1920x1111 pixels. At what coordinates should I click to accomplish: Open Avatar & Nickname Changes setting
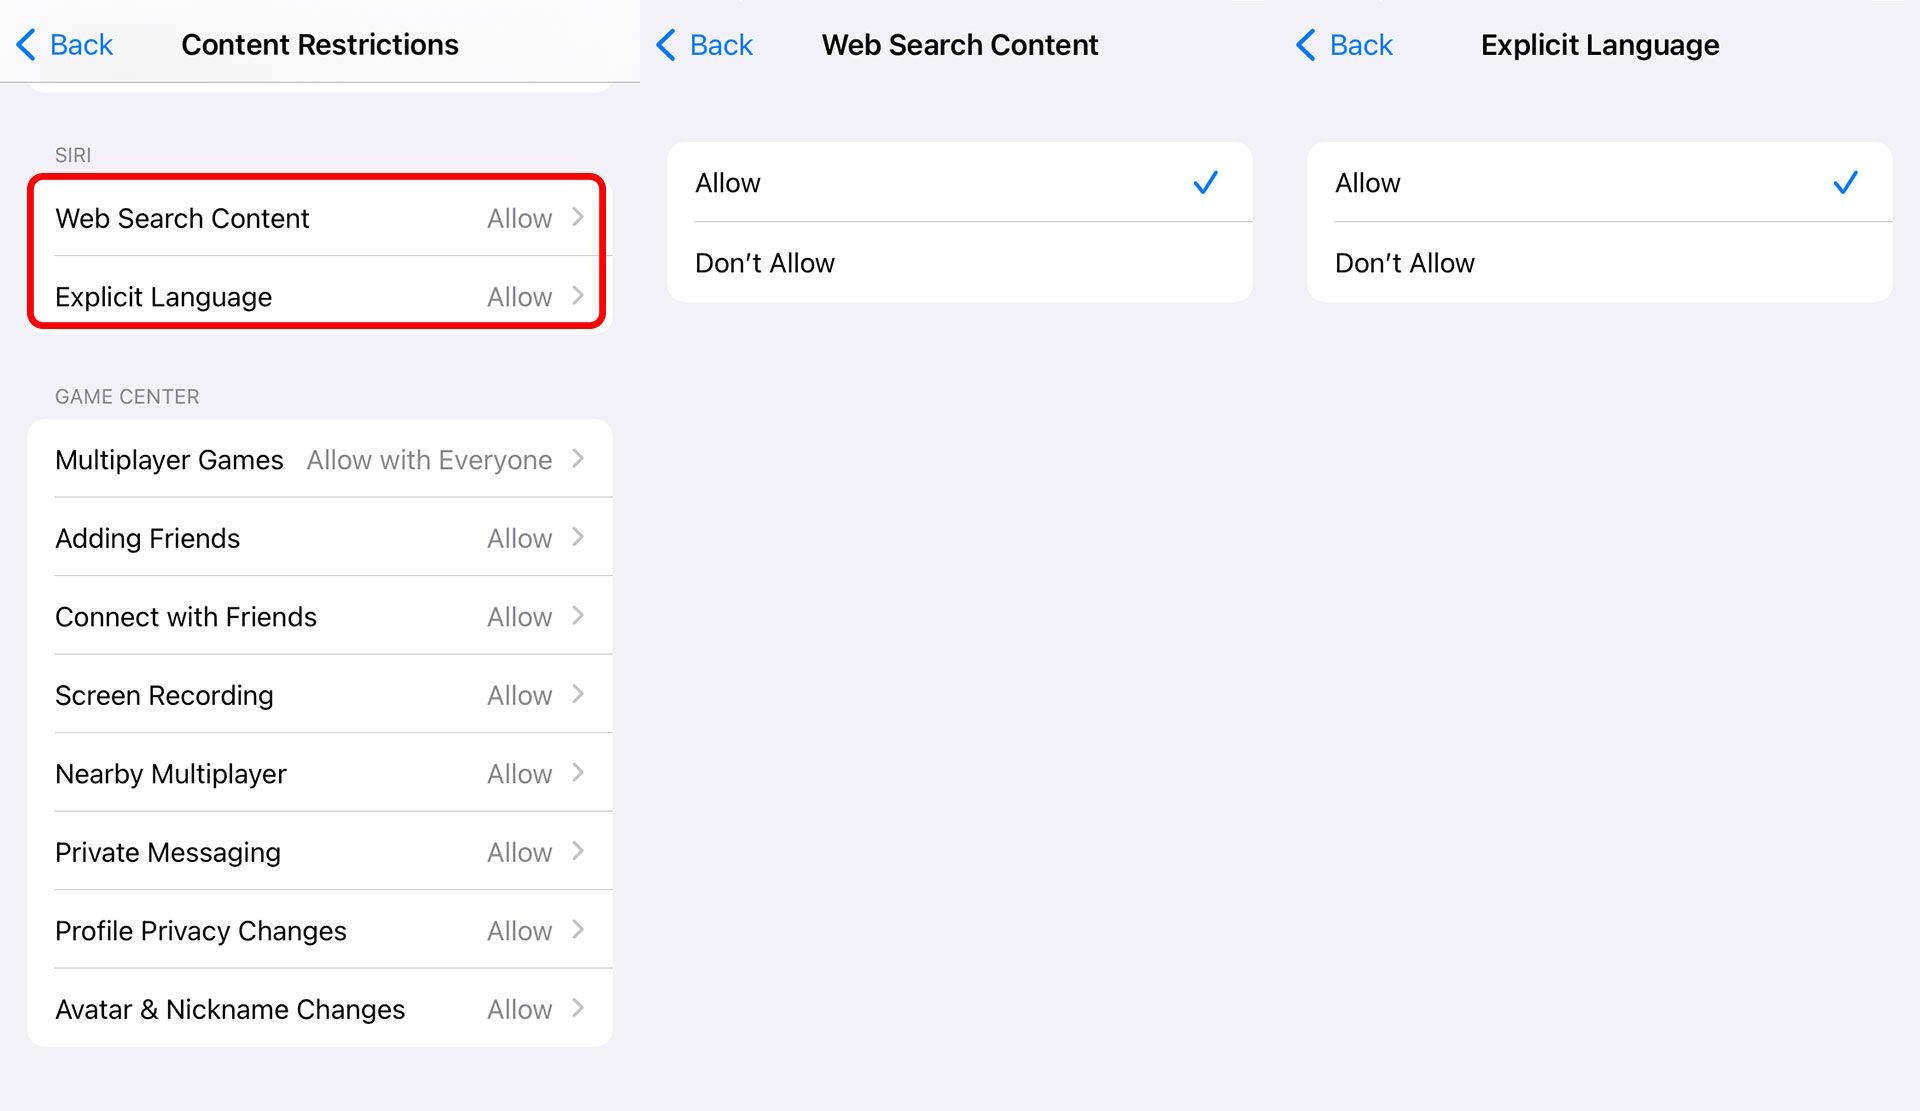click(x=320, y=1008)
